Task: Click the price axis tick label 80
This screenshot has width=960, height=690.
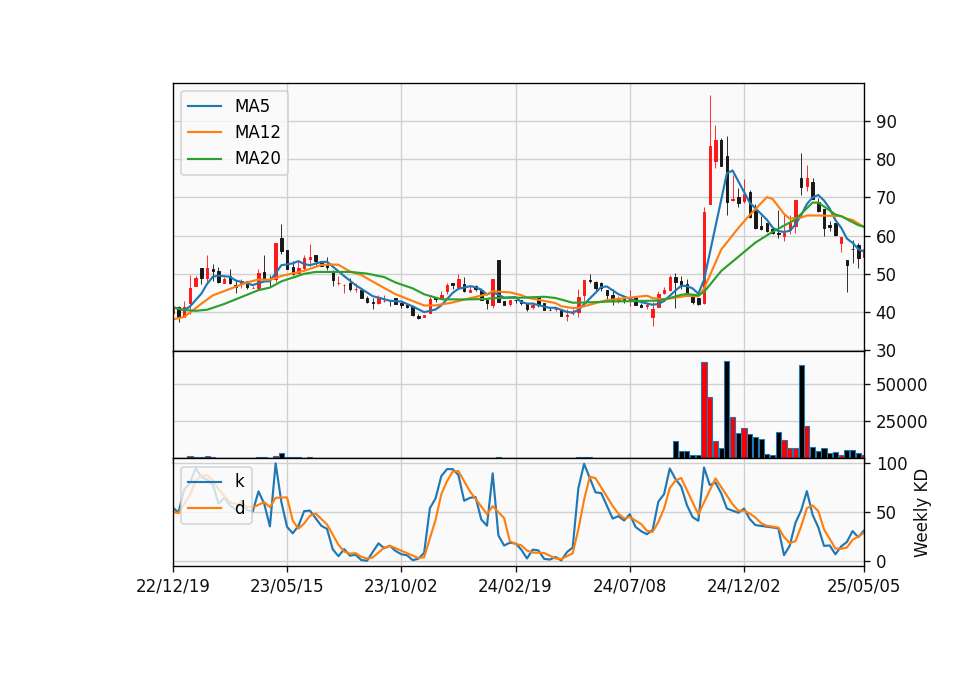Action: [886, 160]
